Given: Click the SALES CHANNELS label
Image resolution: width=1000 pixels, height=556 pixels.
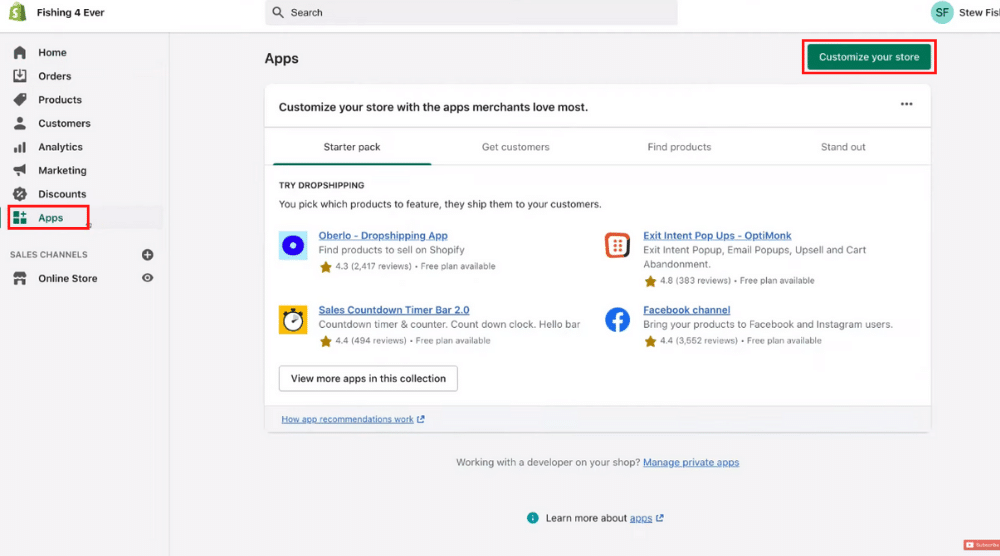Looking at the screenshot, I should coord(48,254).
